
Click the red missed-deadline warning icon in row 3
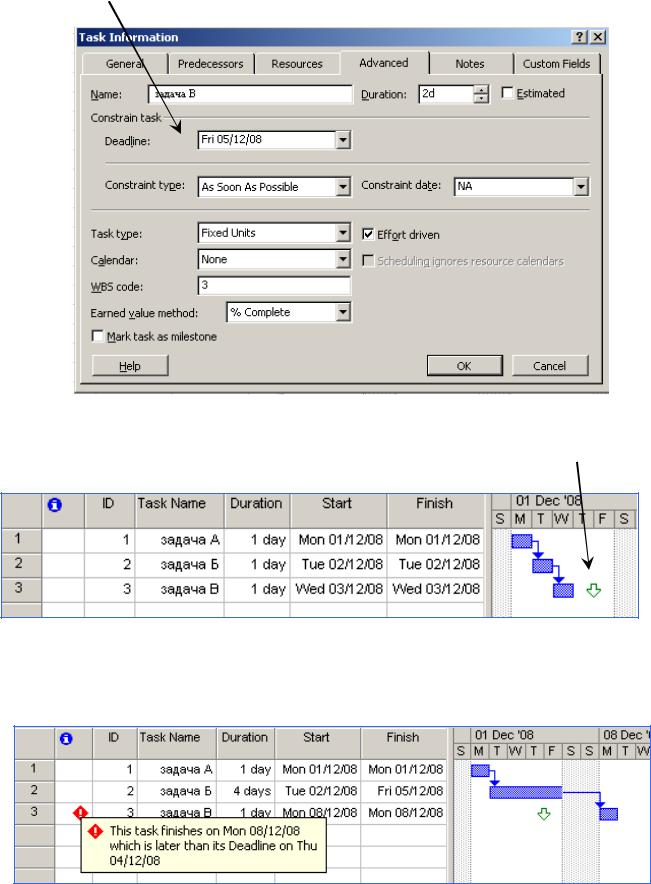pyautogui.click(x=81, y=812)
